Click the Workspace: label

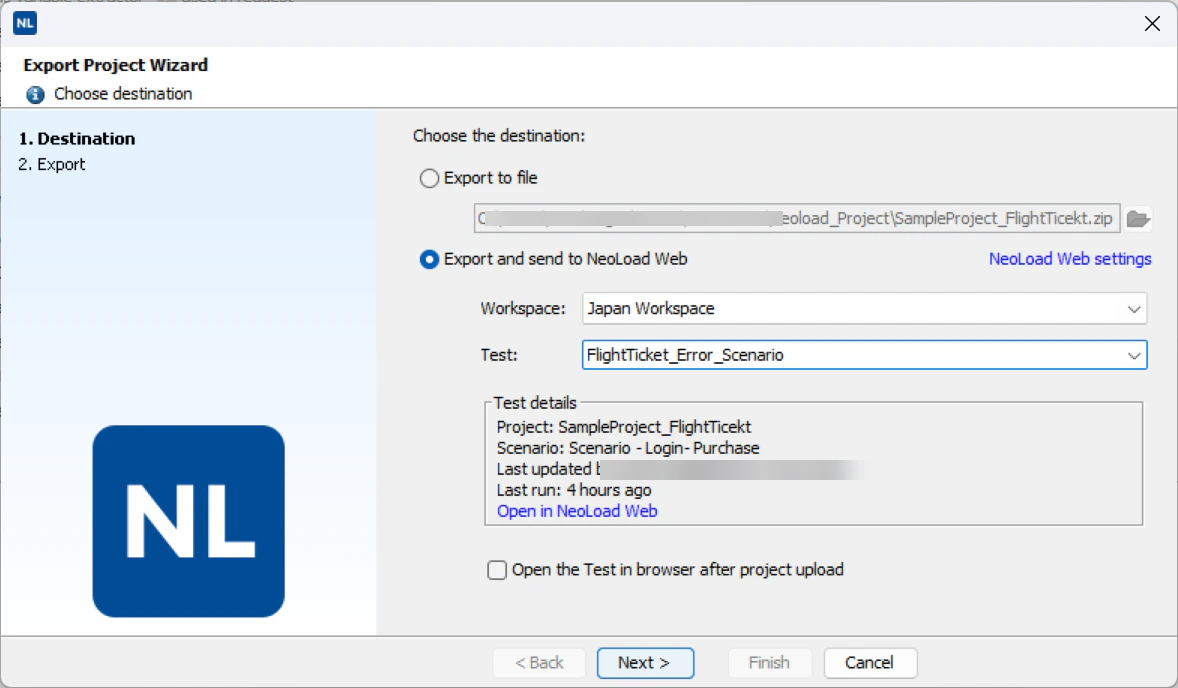coord(523,309)
